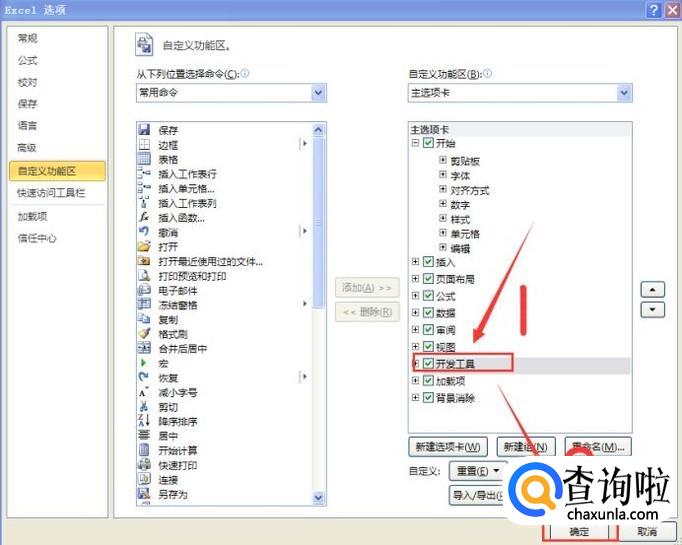Click the Insert Sheet Columns (插入工作表列) icon
The height and width of the screenshot is (545, 682).
[x=144, y=203]
